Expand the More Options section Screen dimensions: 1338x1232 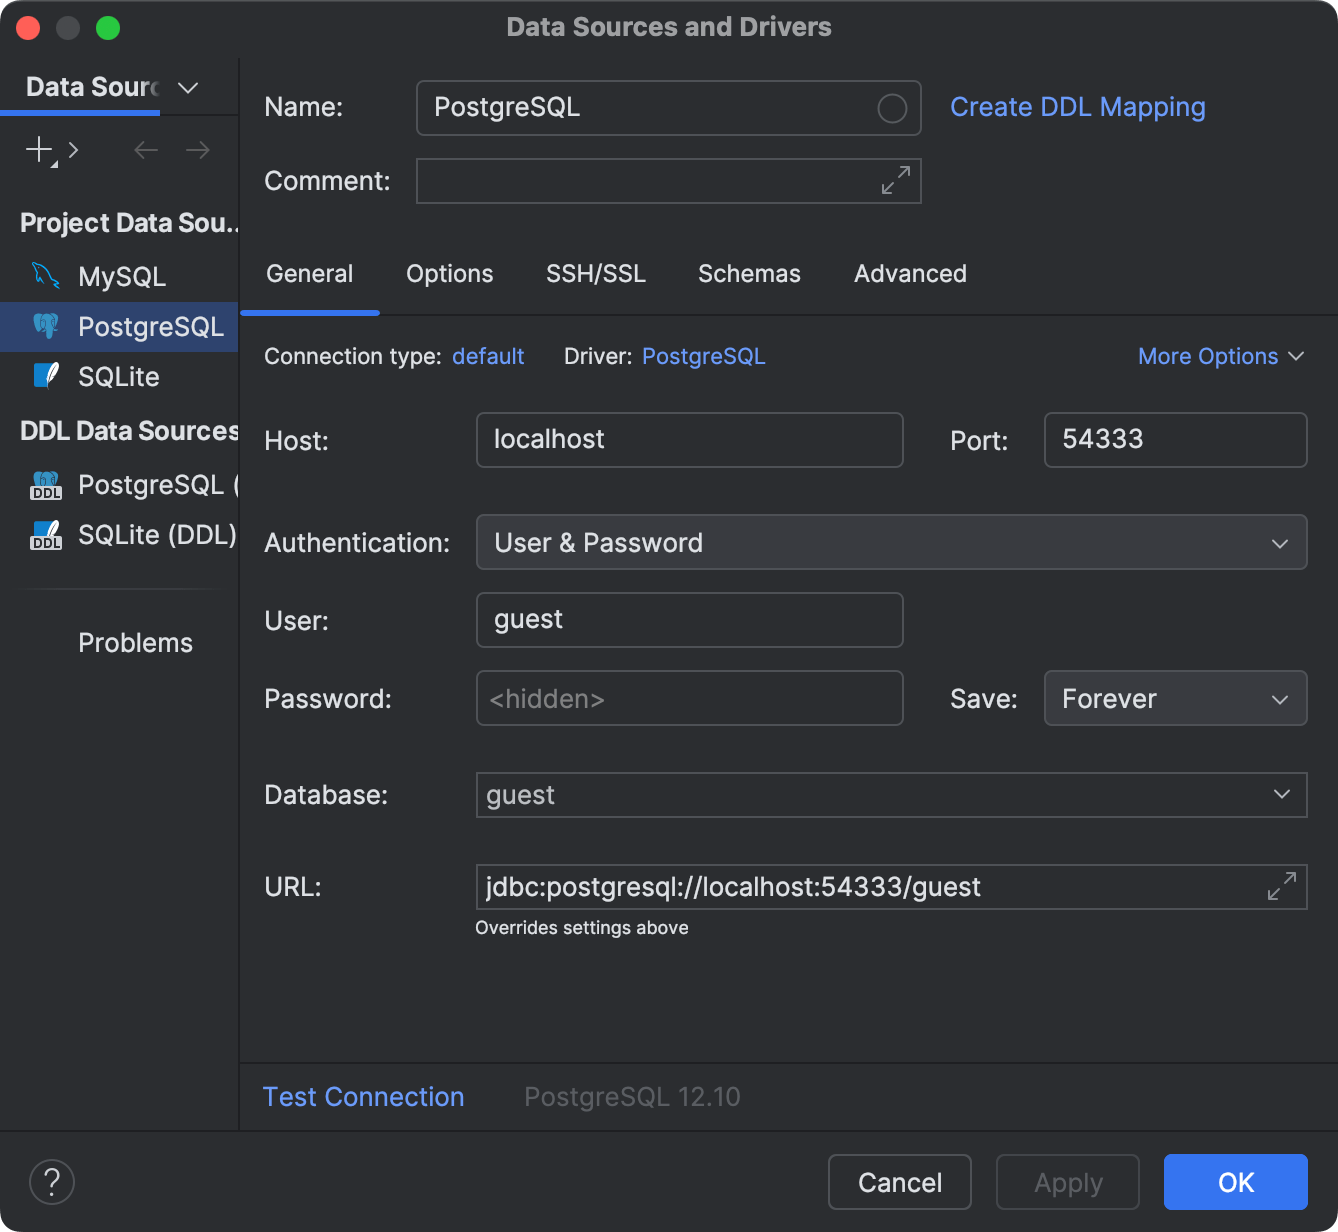pos(1220,356)
